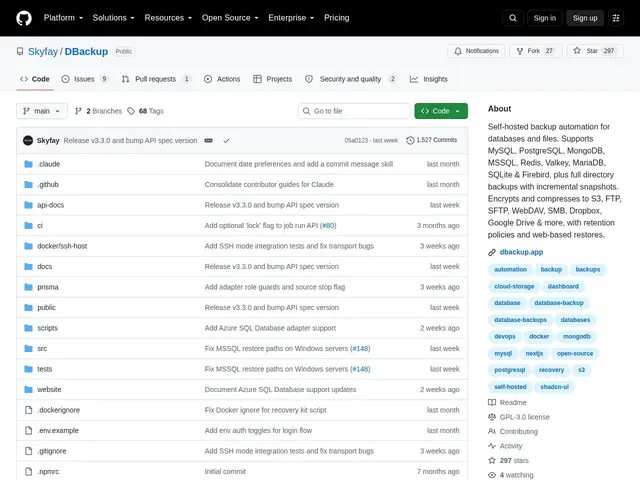640x480 pixels.
Task: View the 68 Tags link
Action: point(145,111)
